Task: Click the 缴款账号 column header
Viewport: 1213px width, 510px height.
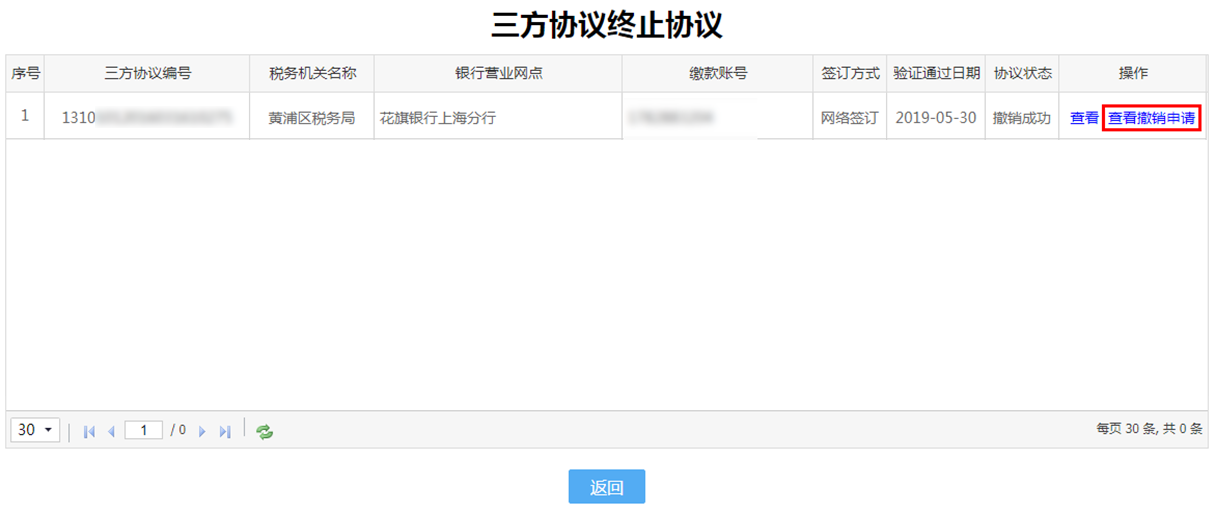Action: 718,73
